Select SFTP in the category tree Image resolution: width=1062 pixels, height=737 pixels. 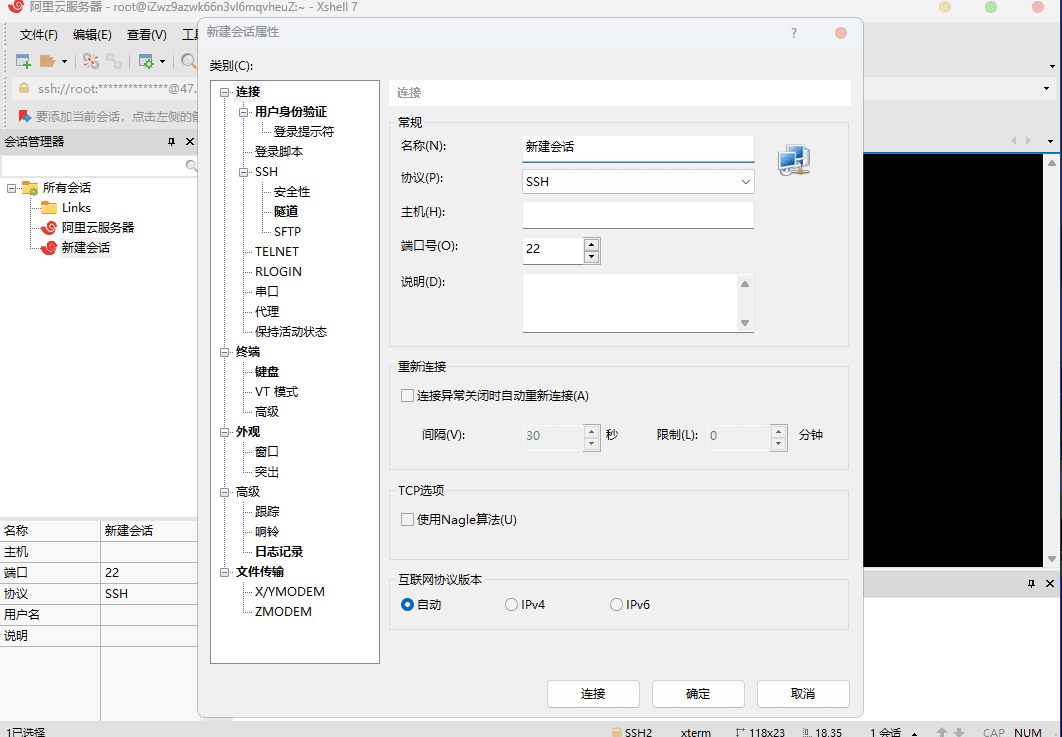287,232
